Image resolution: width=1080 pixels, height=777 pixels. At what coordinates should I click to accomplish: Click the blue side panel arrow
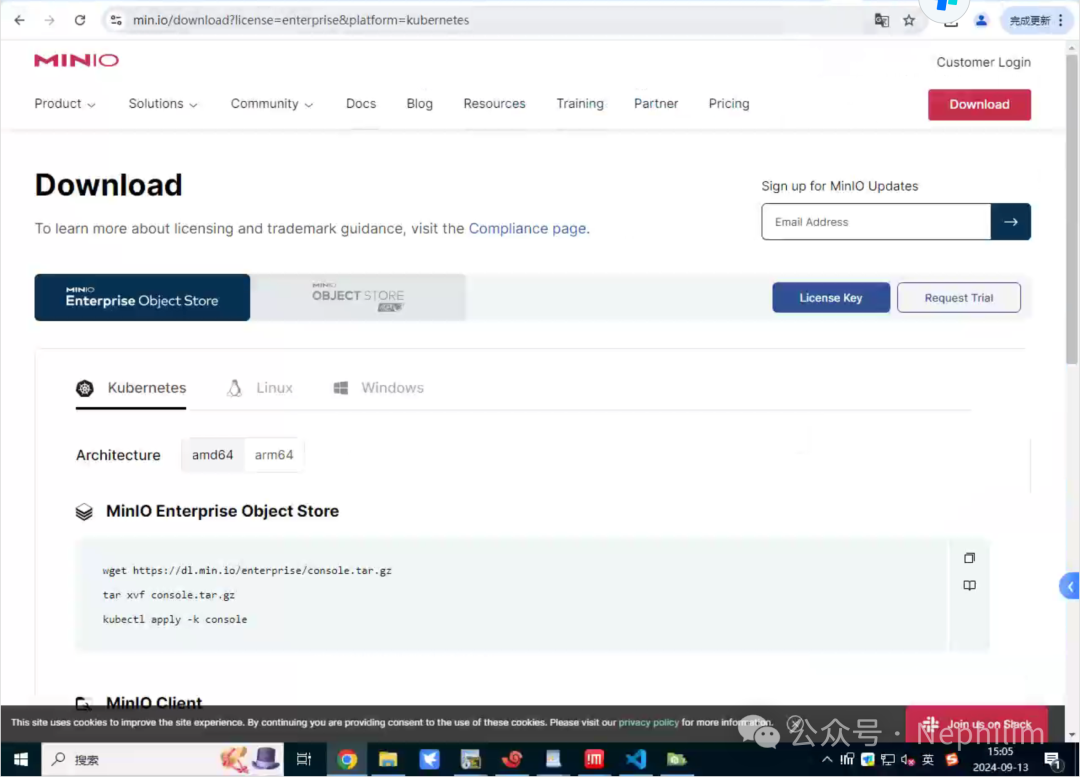coord(1070,587)
